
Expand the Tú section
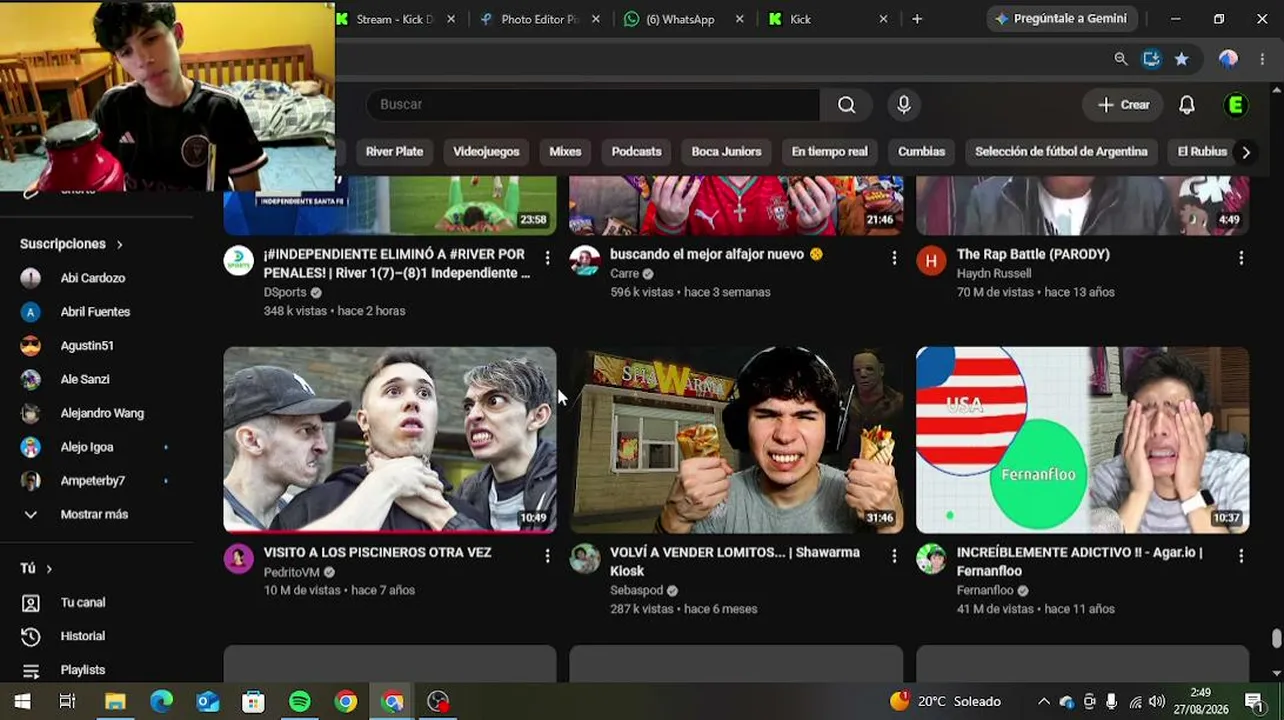36,568
